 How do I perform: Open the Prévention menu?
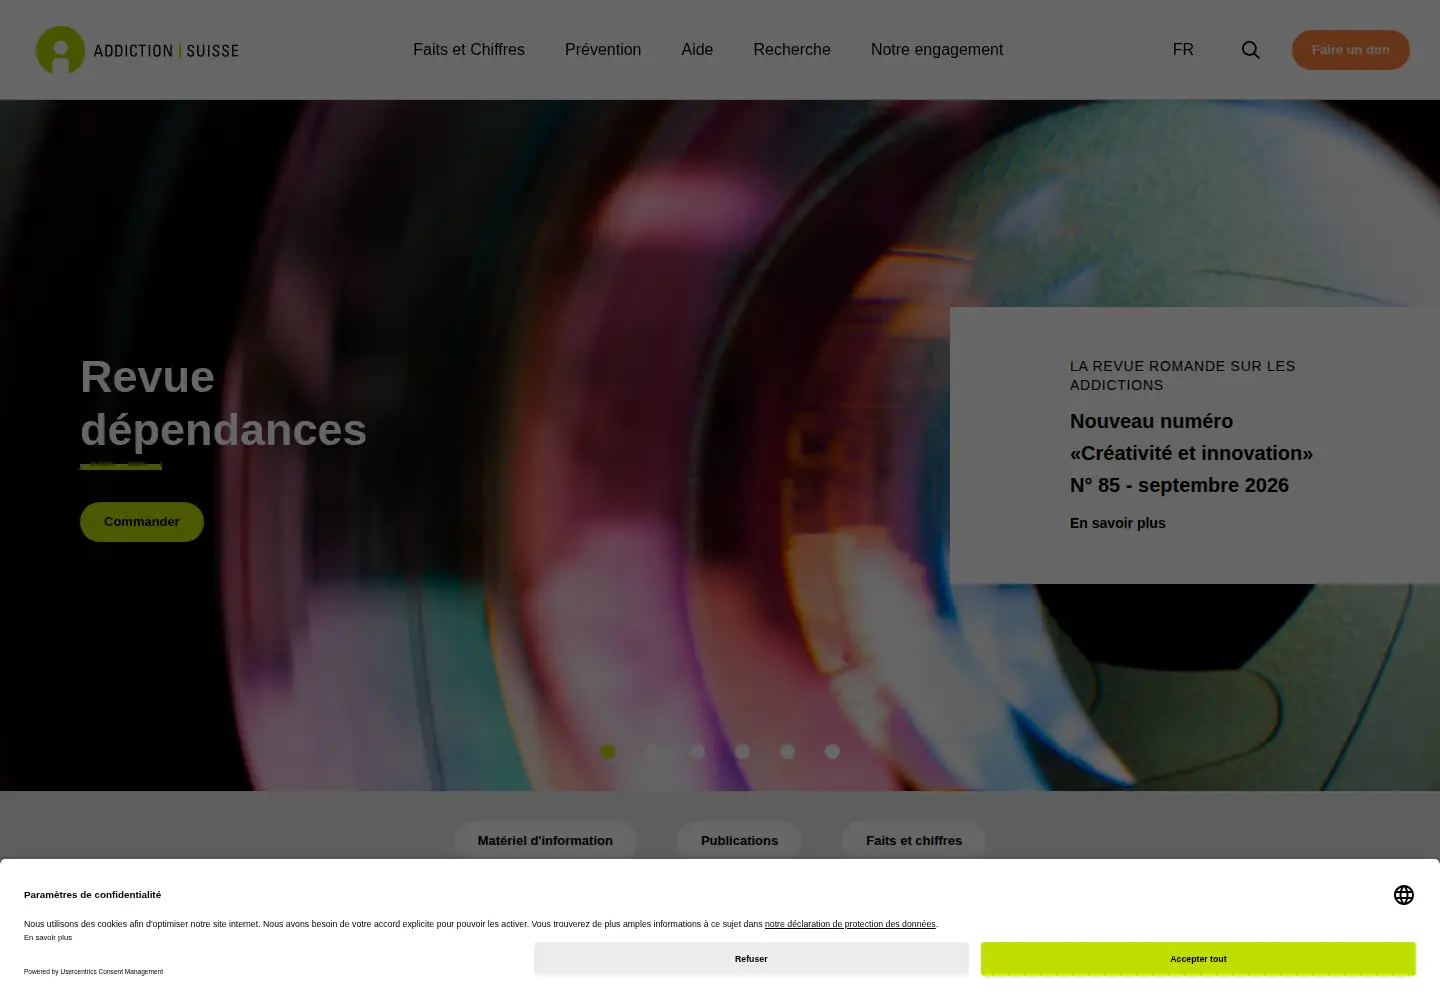click(x=603, y=50)
